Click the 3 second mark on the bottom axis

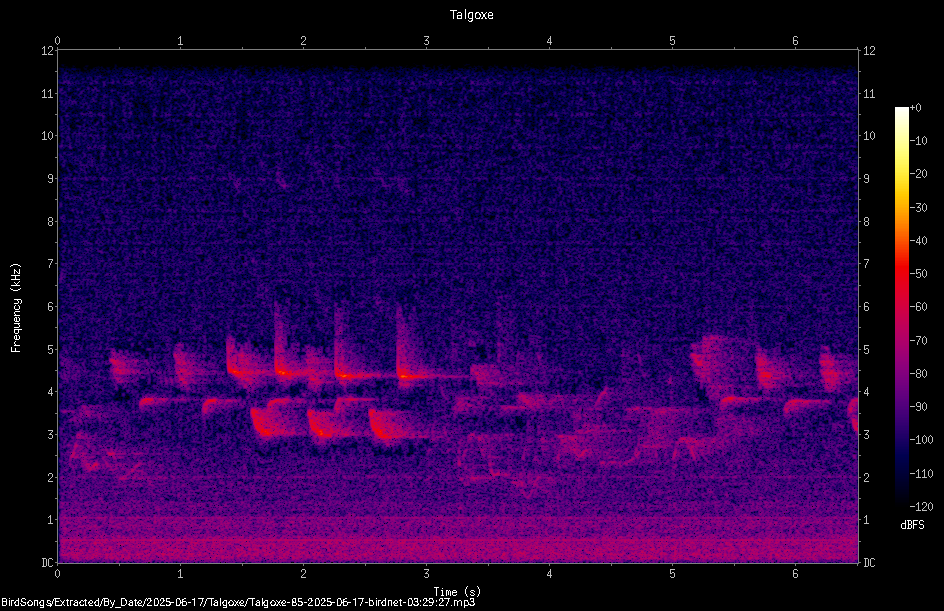point(426,574)
